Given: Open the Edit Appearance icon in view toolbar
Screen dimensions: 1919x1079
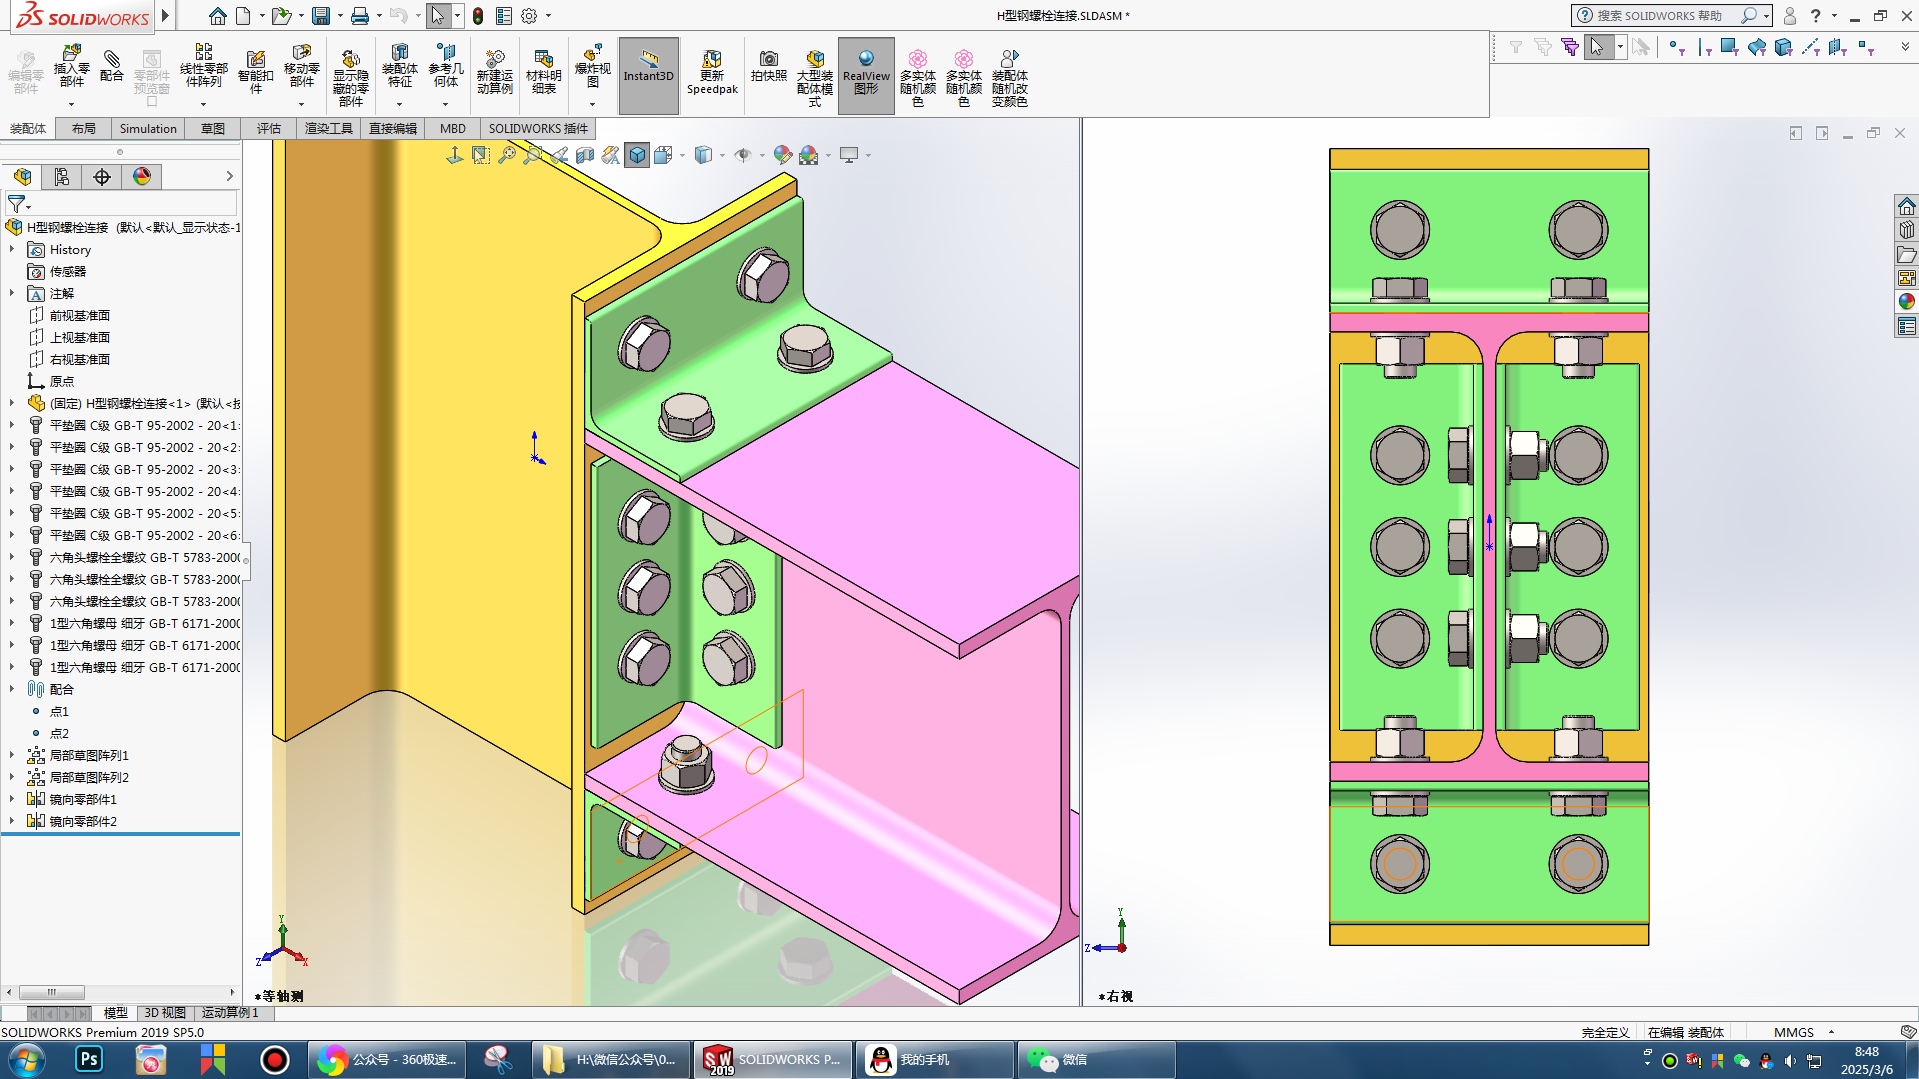Looking at the screenshot, I should pos(783,155).
